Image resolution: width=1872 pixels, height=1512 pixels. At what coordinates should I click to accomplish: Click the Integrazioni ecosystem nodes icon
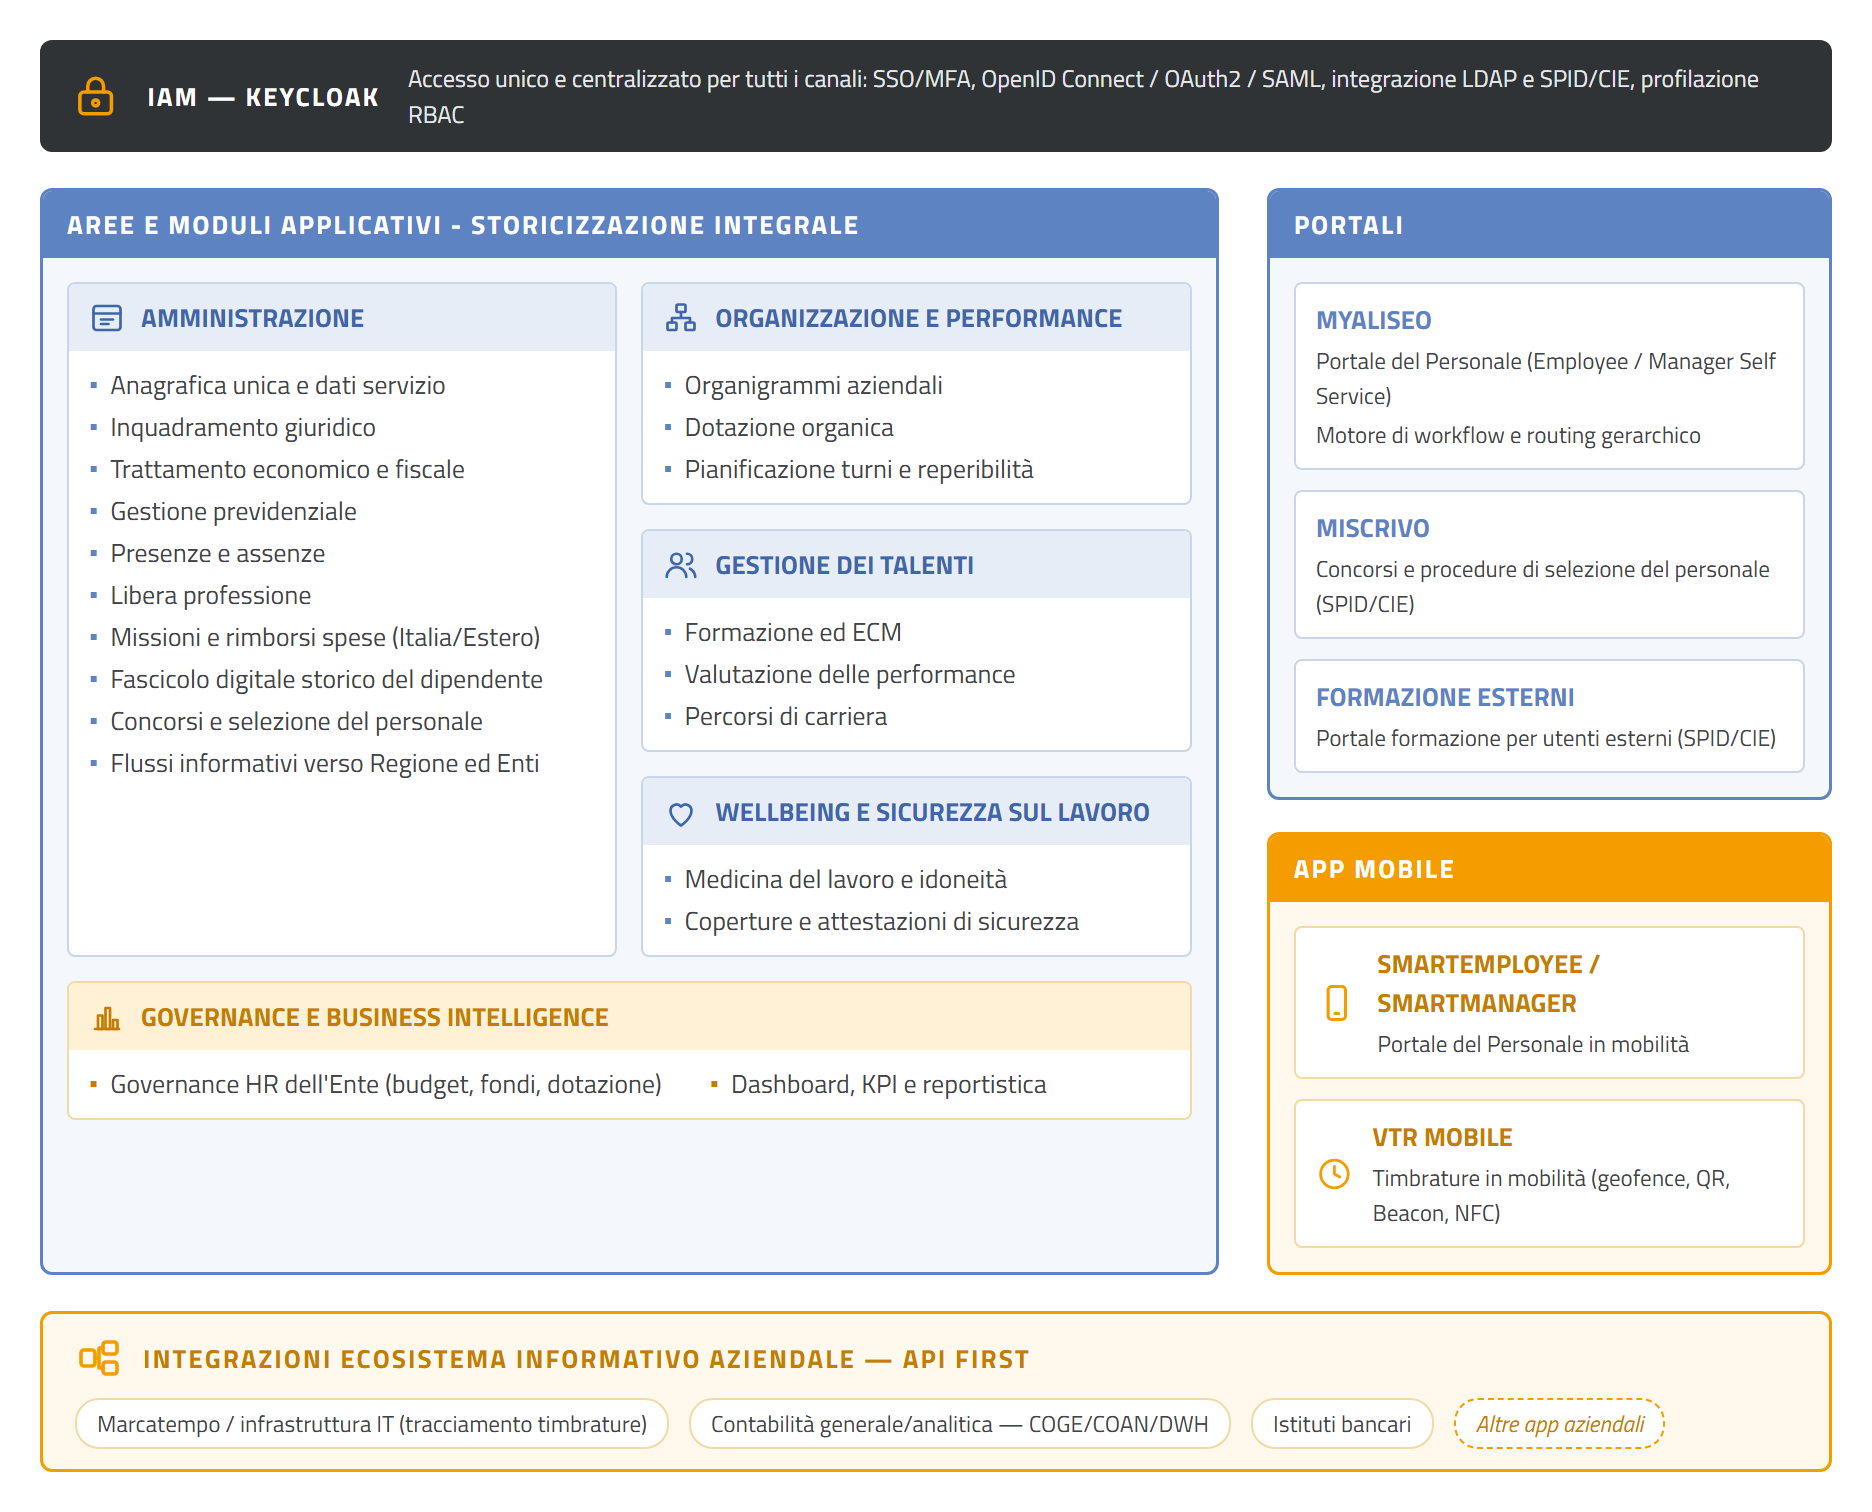[x=99, y=1358]
